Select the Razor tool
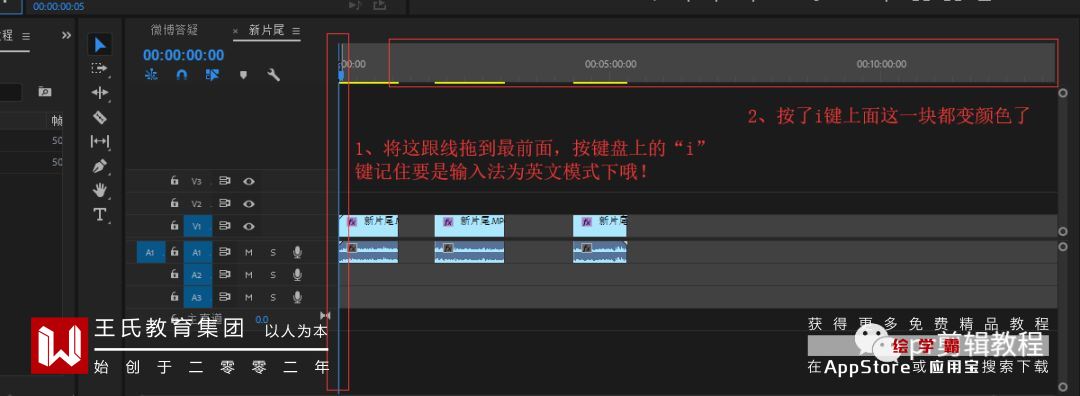Image resolution: width=1080 pixels, height=396 pixels. click(100, 117)
